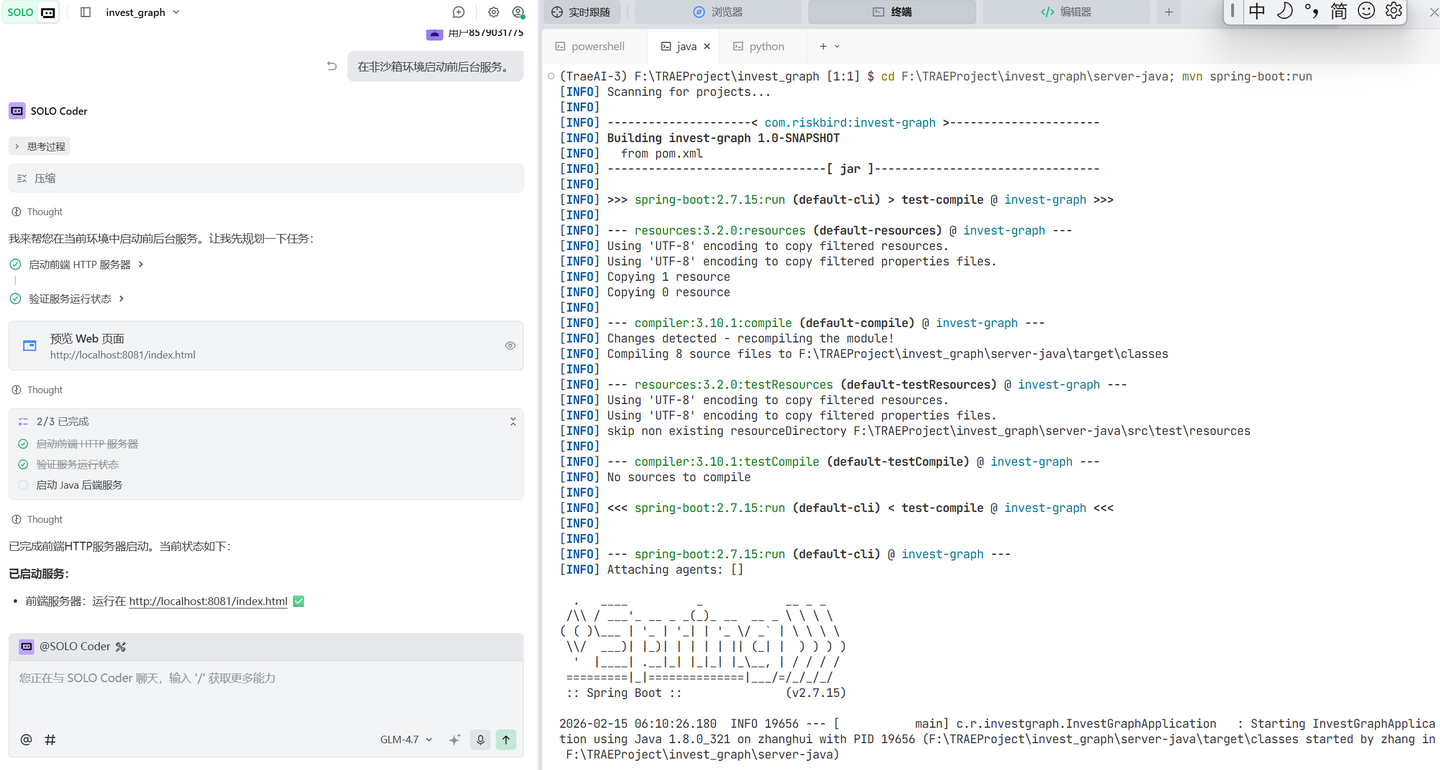Click com.riskbird:invest-graph text in terminal
This screenshot has width=1440, height=770.
pos(850,123)
